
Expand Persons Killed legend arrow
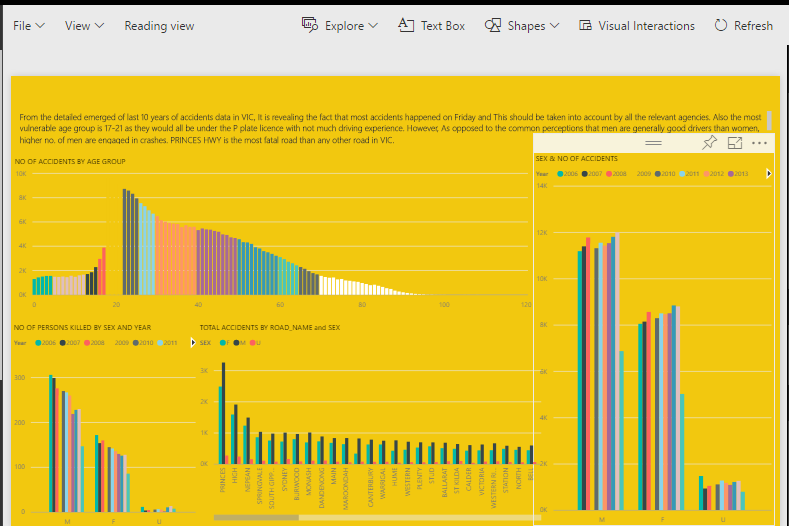[193, 343]
